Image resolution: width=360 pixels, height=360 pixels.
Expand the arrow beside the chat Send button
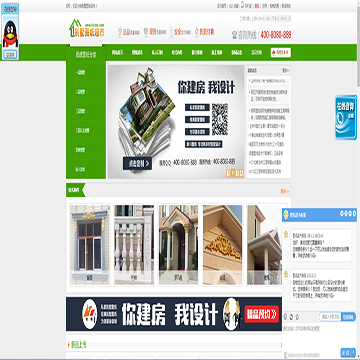point(354,353)
